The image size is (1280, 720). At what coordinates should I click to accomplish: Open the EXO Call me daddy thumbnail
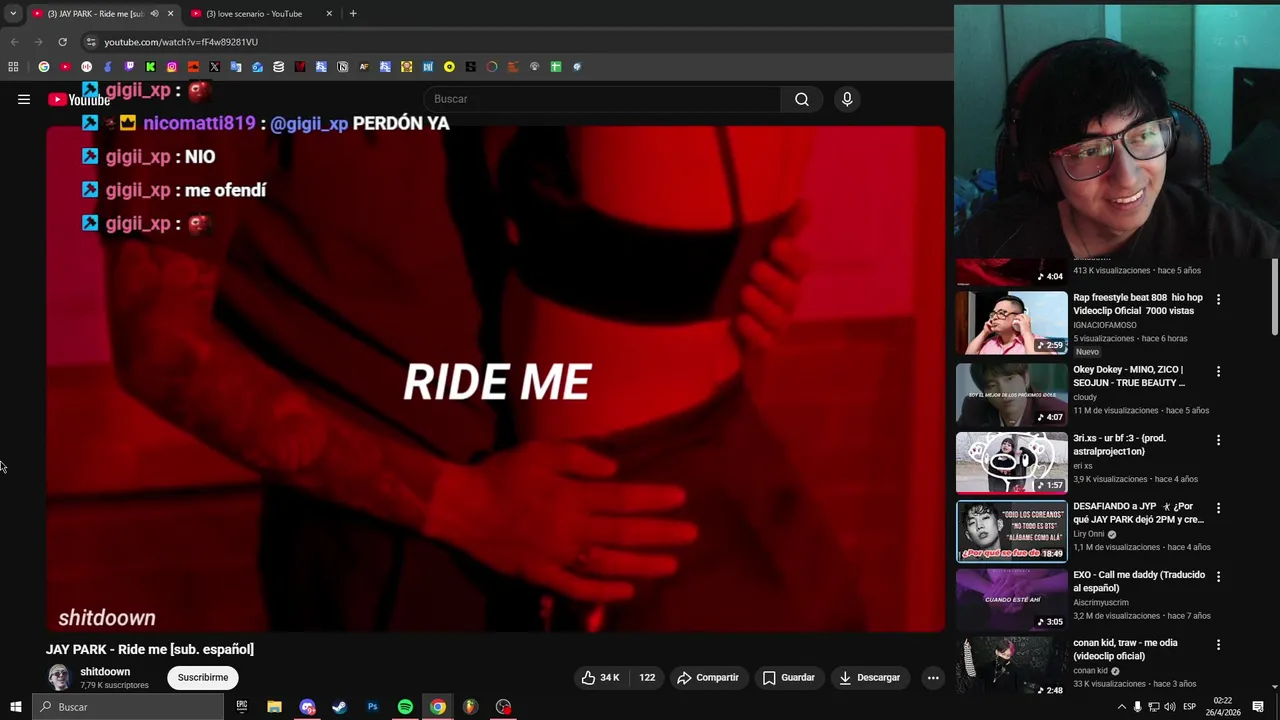click(x=1012, y=600)
